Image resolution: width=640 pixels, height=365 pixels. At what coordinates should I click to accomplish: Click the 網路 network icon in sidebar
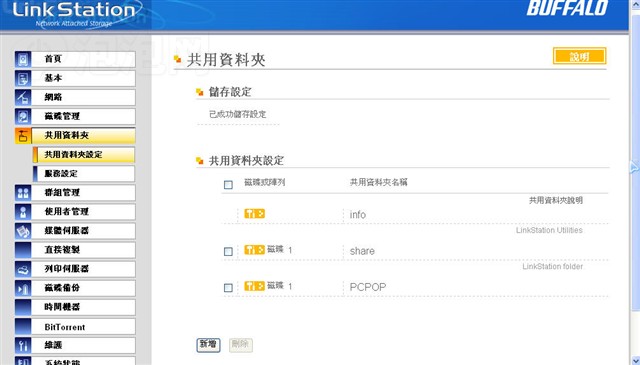tap(23, 98)
